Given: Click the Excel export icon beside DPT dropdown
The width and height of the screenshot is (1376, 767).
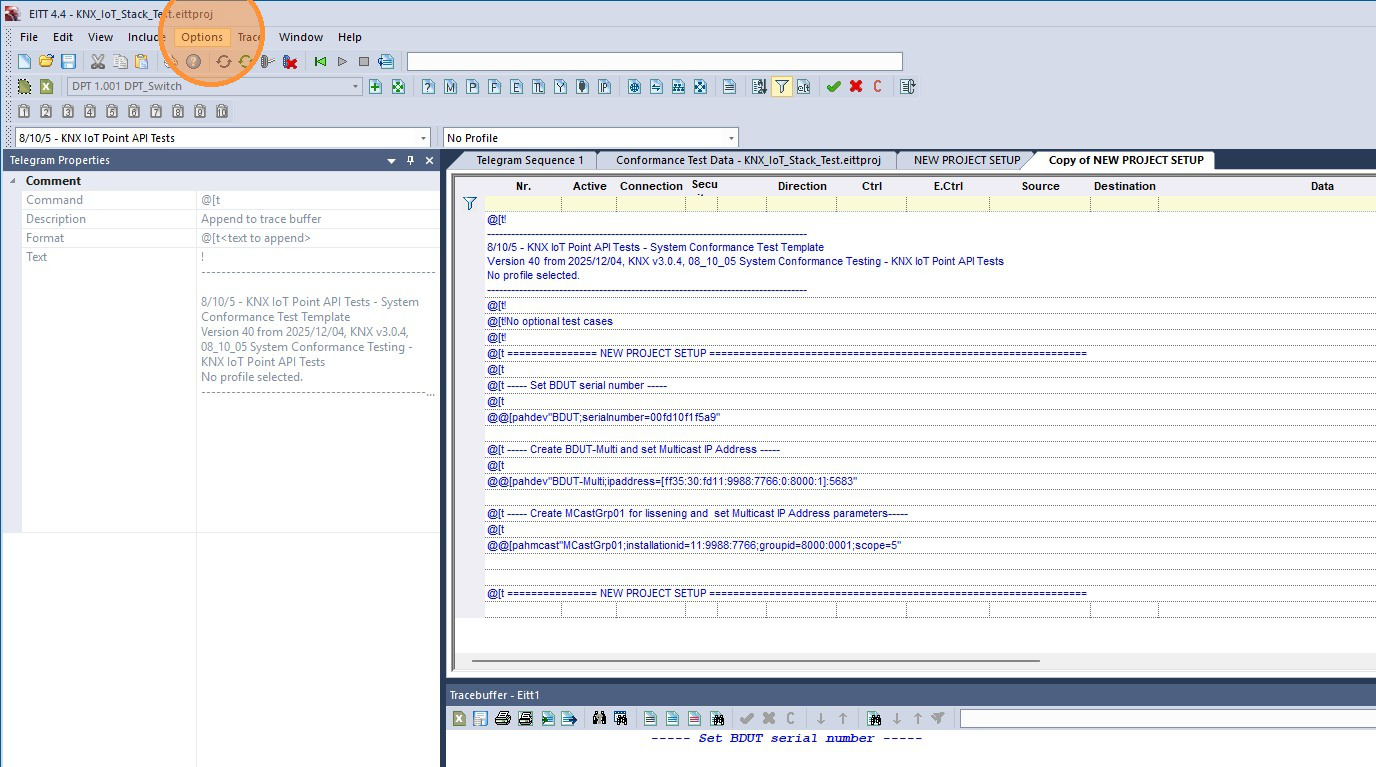Looking at the screenshot, I should (x=46, y=87).
